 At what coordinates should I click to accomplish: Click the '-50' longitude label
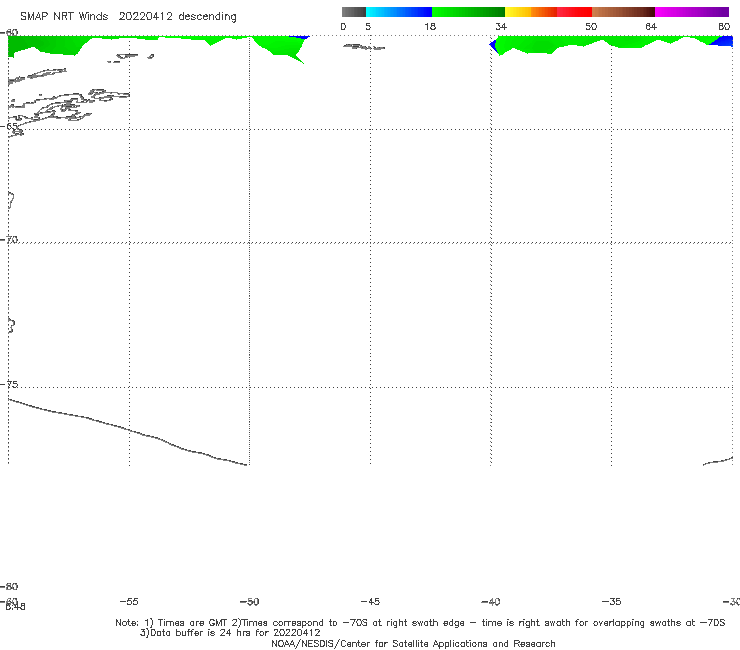point(249,601)
